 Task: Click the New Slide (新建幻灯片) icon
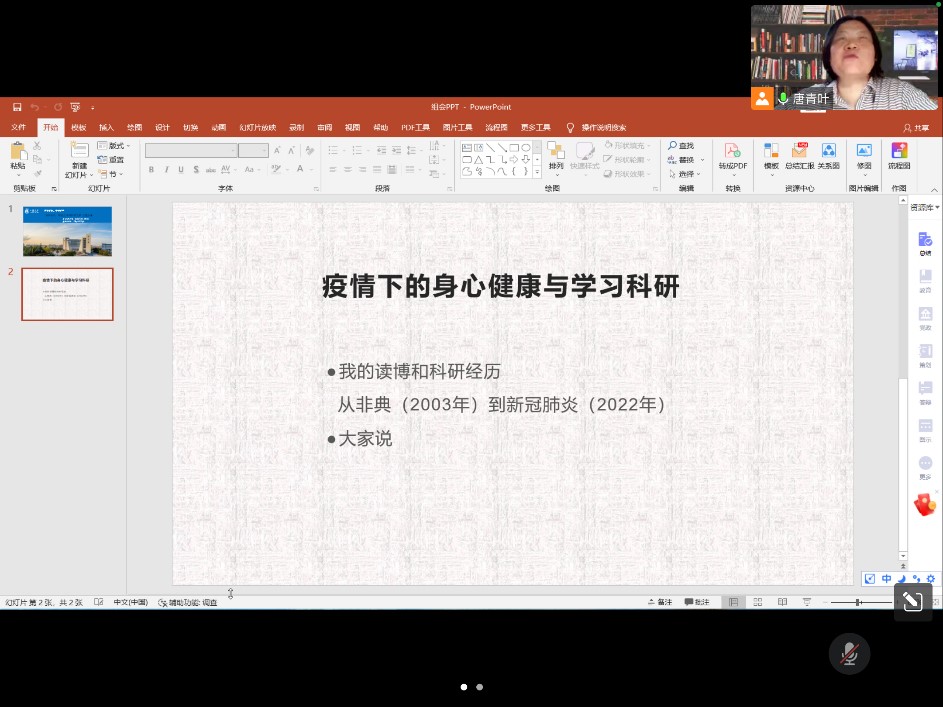coord(79,151)
